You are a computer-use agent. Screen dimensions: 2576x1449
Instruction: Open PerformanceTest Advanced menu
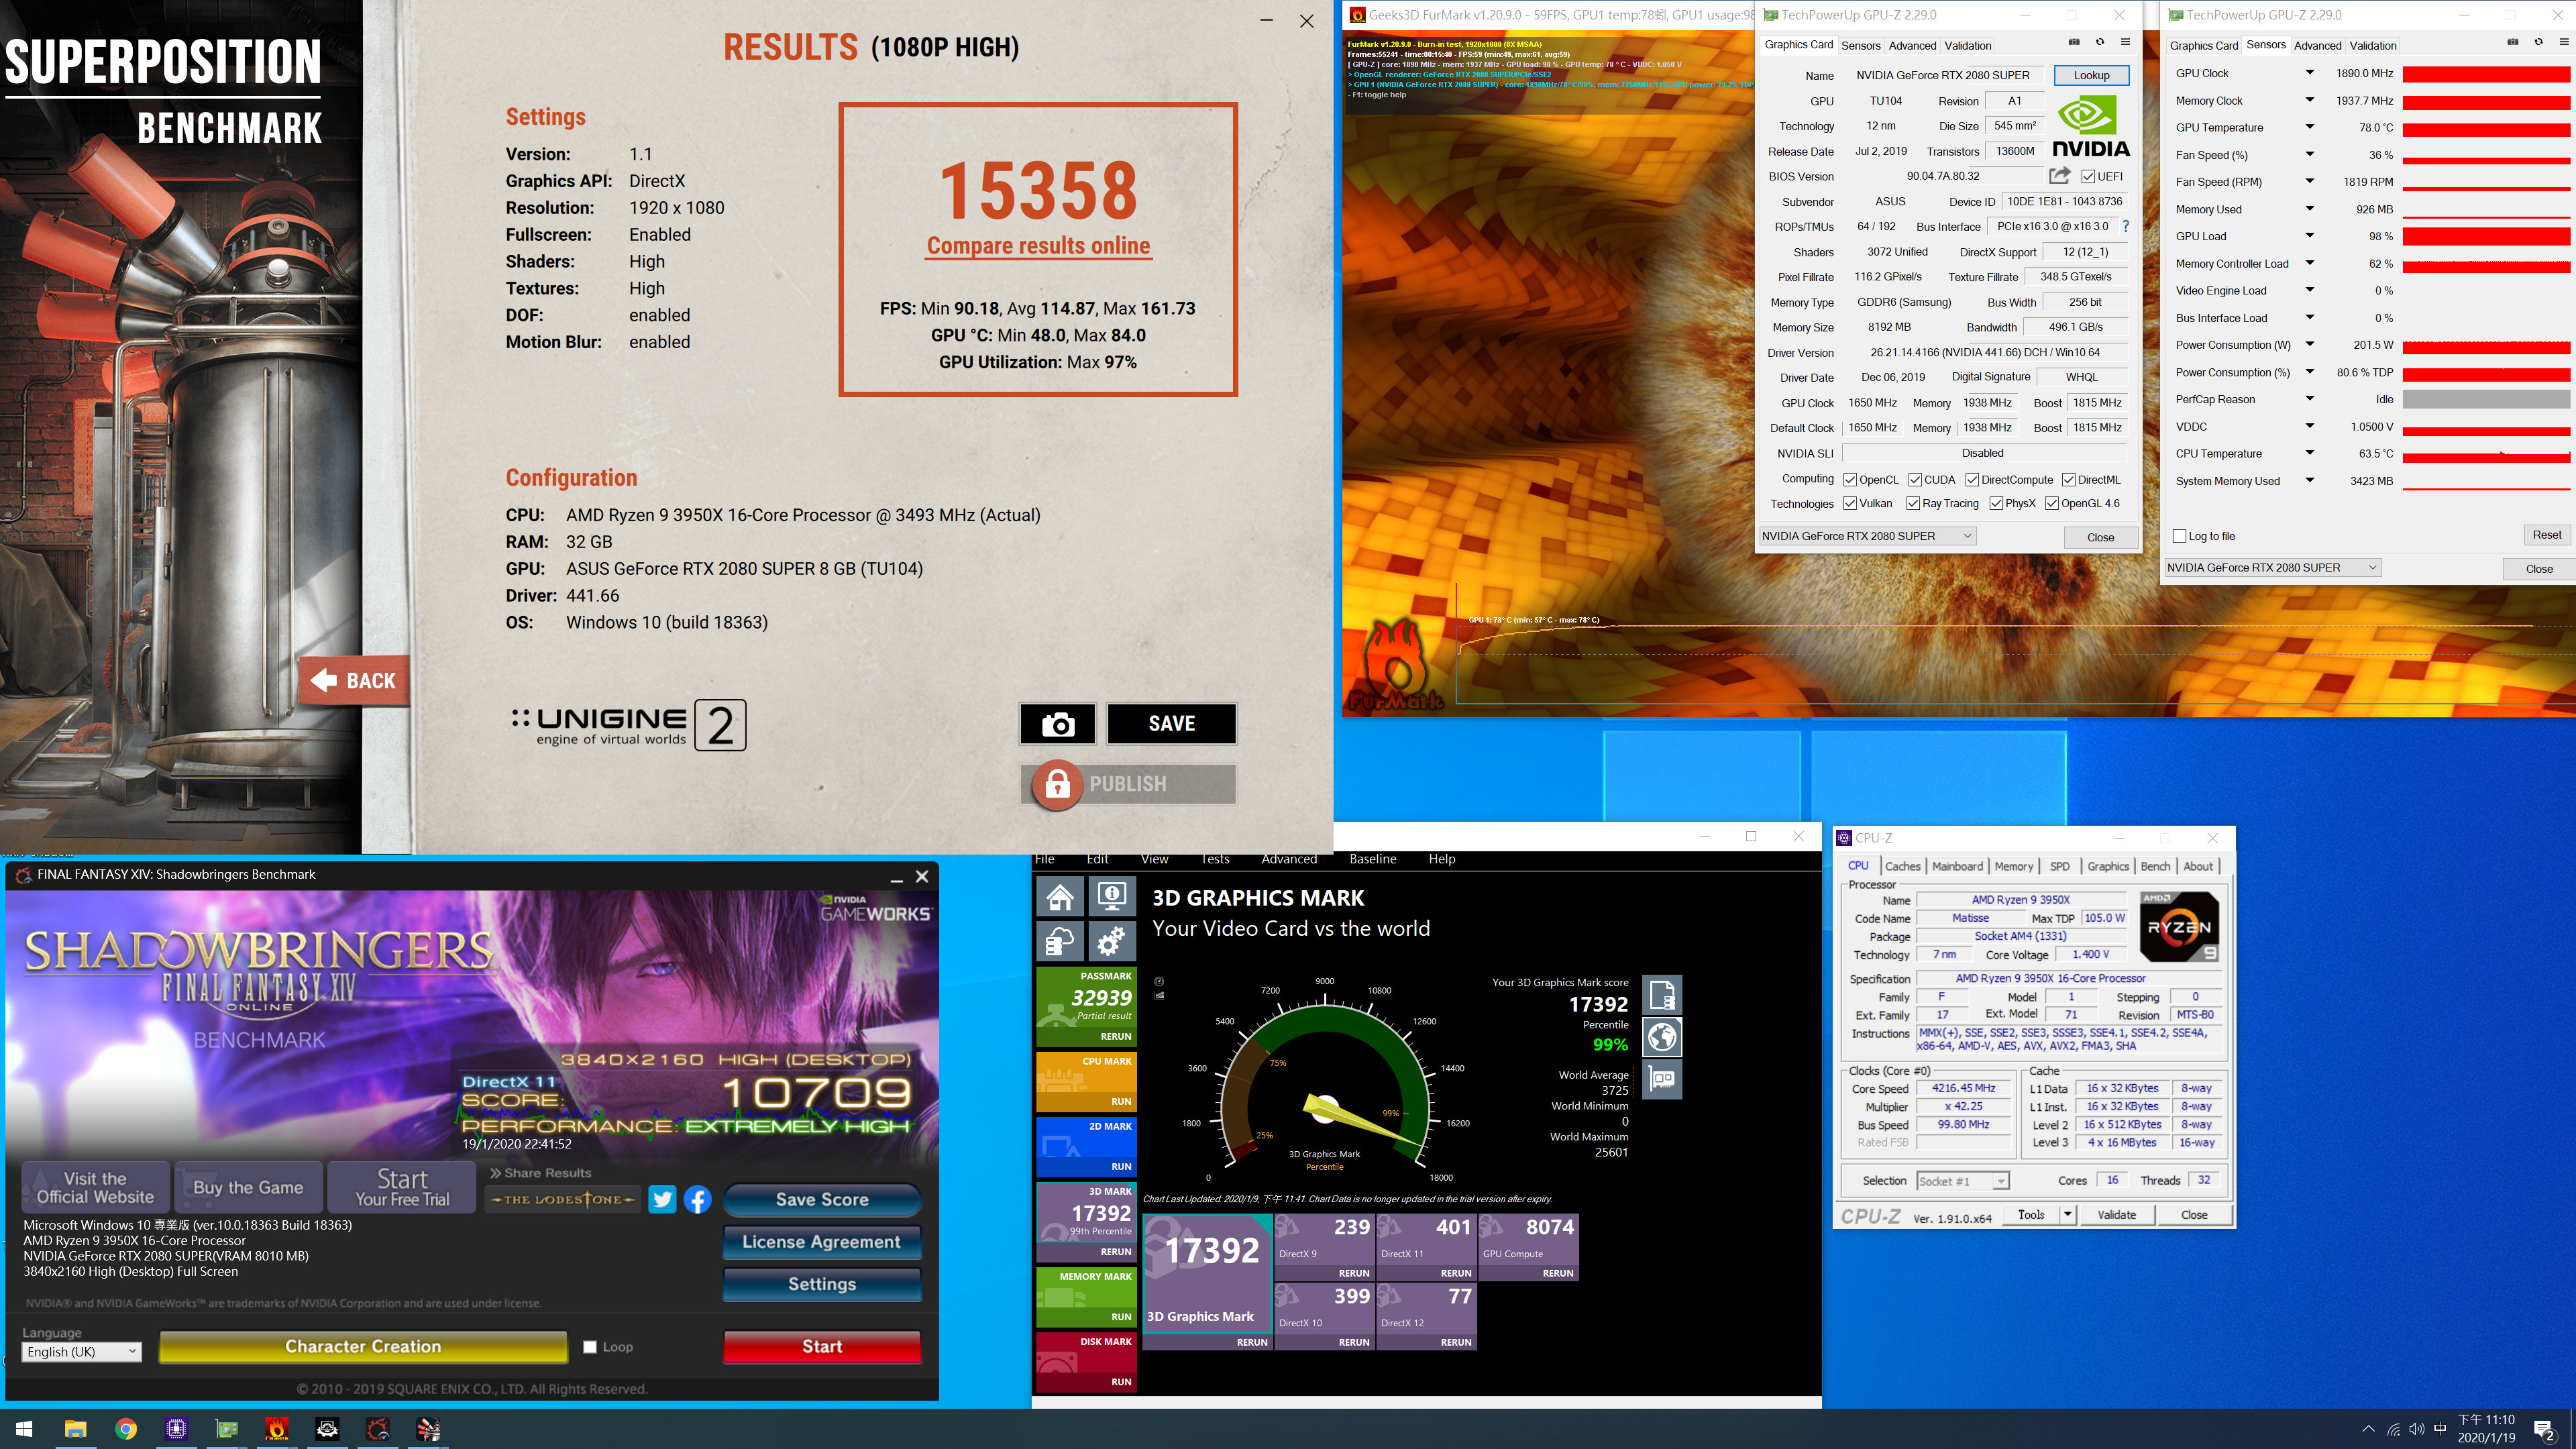(1289, 859)
